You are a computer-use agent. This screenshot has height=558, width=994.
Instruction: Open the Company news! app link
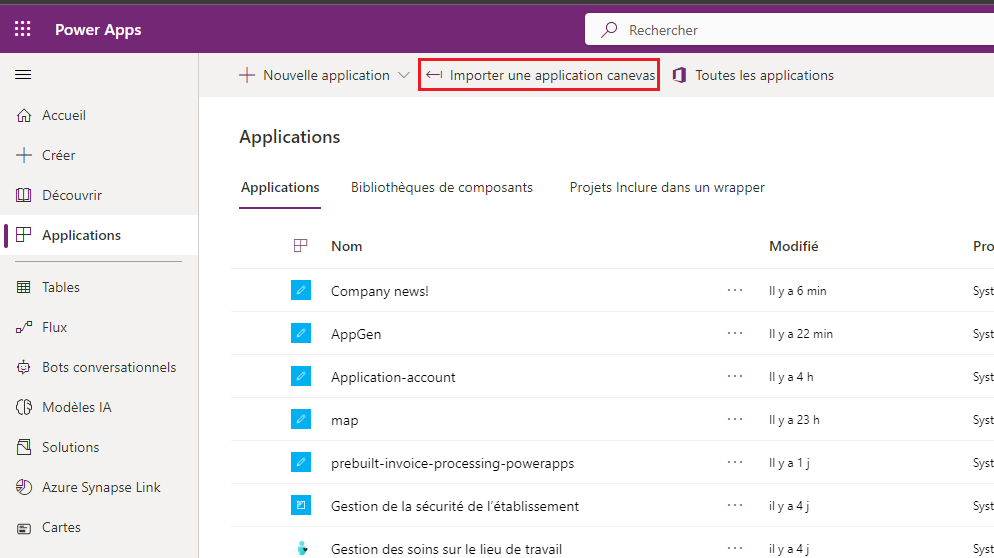380,291
